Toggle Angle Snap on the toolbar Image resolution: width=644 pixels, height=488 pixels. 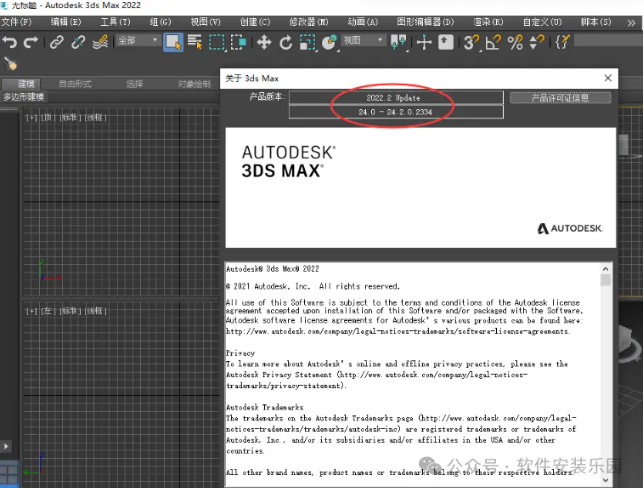(493, 42)
